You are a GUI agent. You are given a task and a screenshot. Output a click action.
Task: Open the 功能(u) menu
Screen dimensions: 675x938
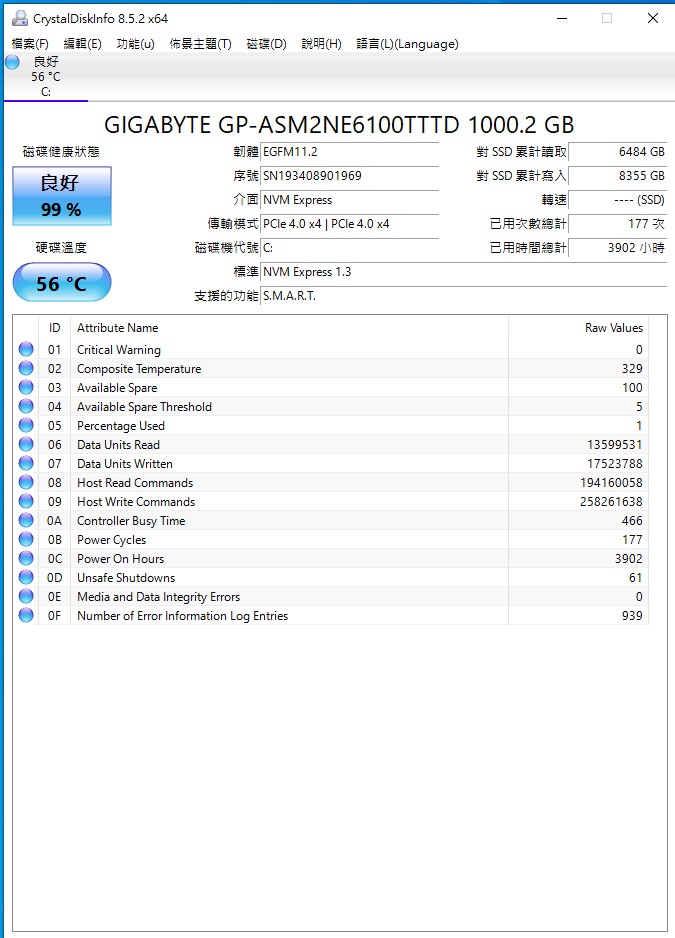click(x=135, y=44)
